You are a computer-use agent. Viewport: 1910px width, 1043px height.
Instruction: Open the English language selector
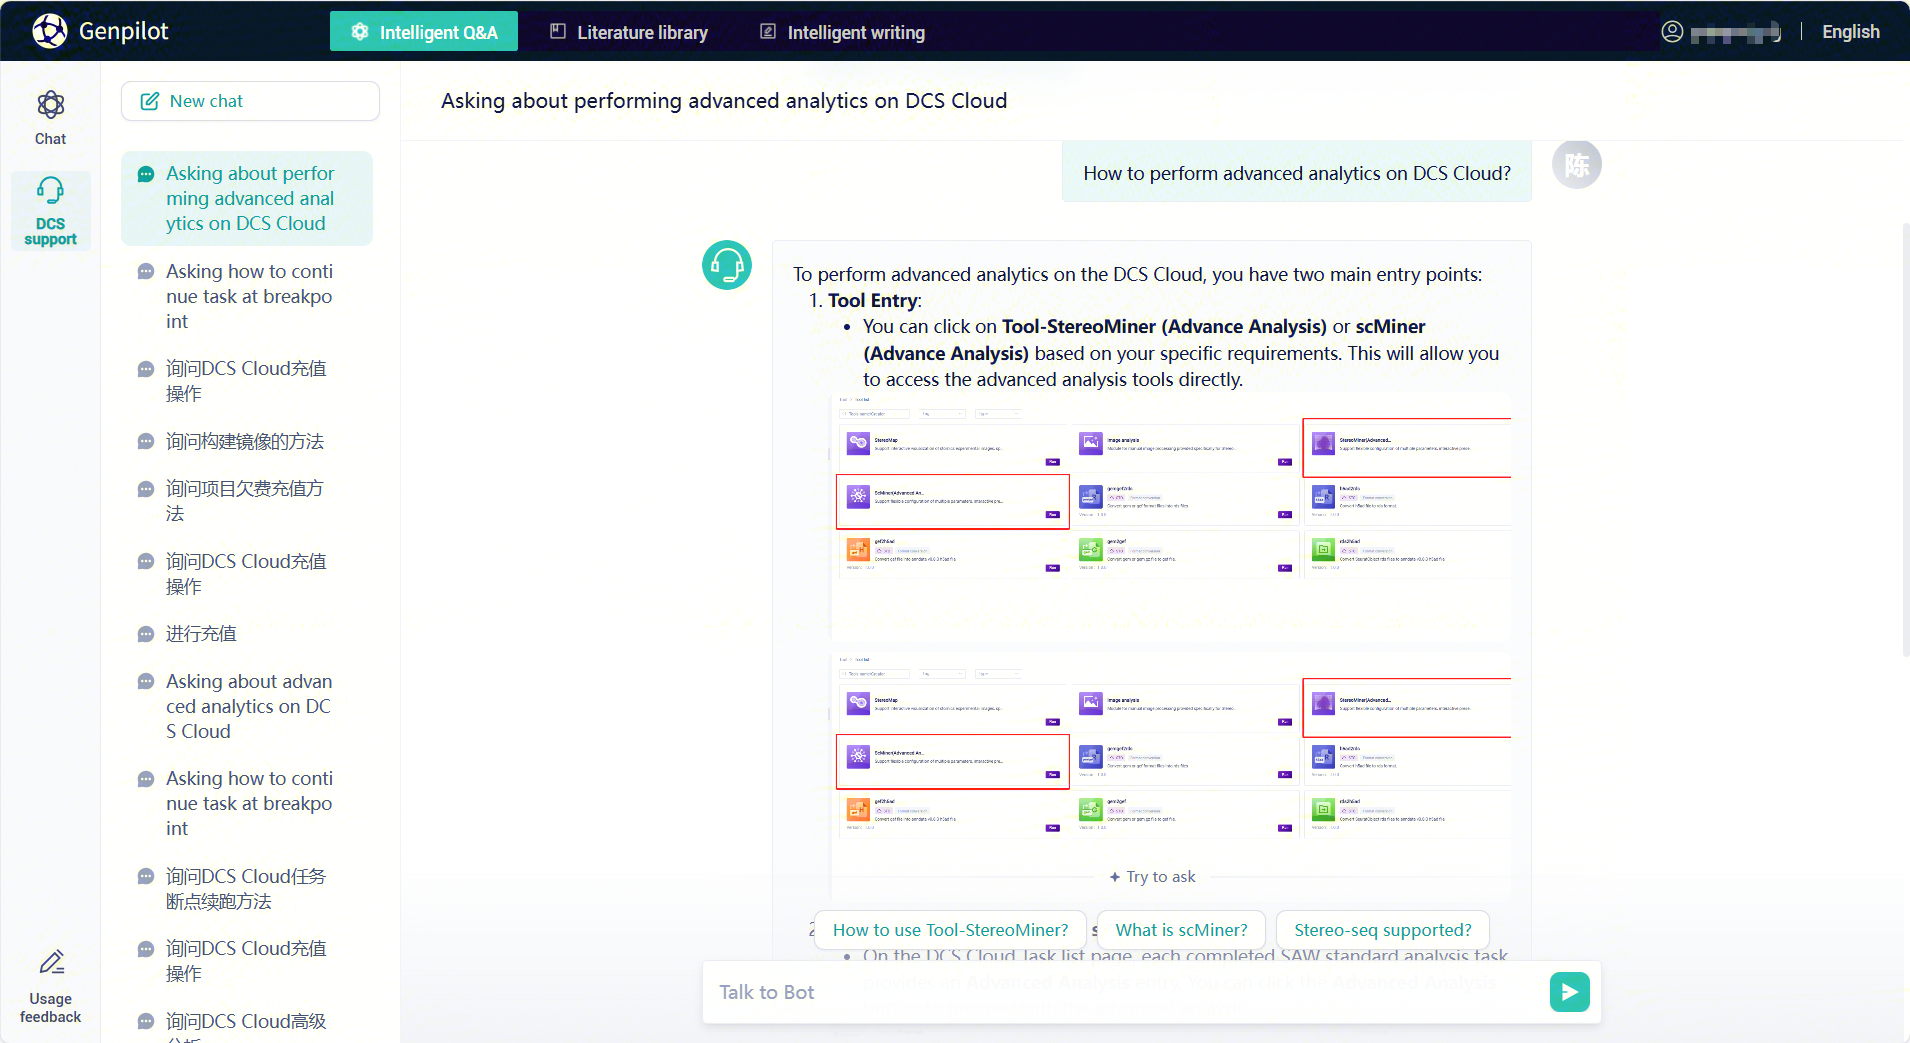point(1850,32)
